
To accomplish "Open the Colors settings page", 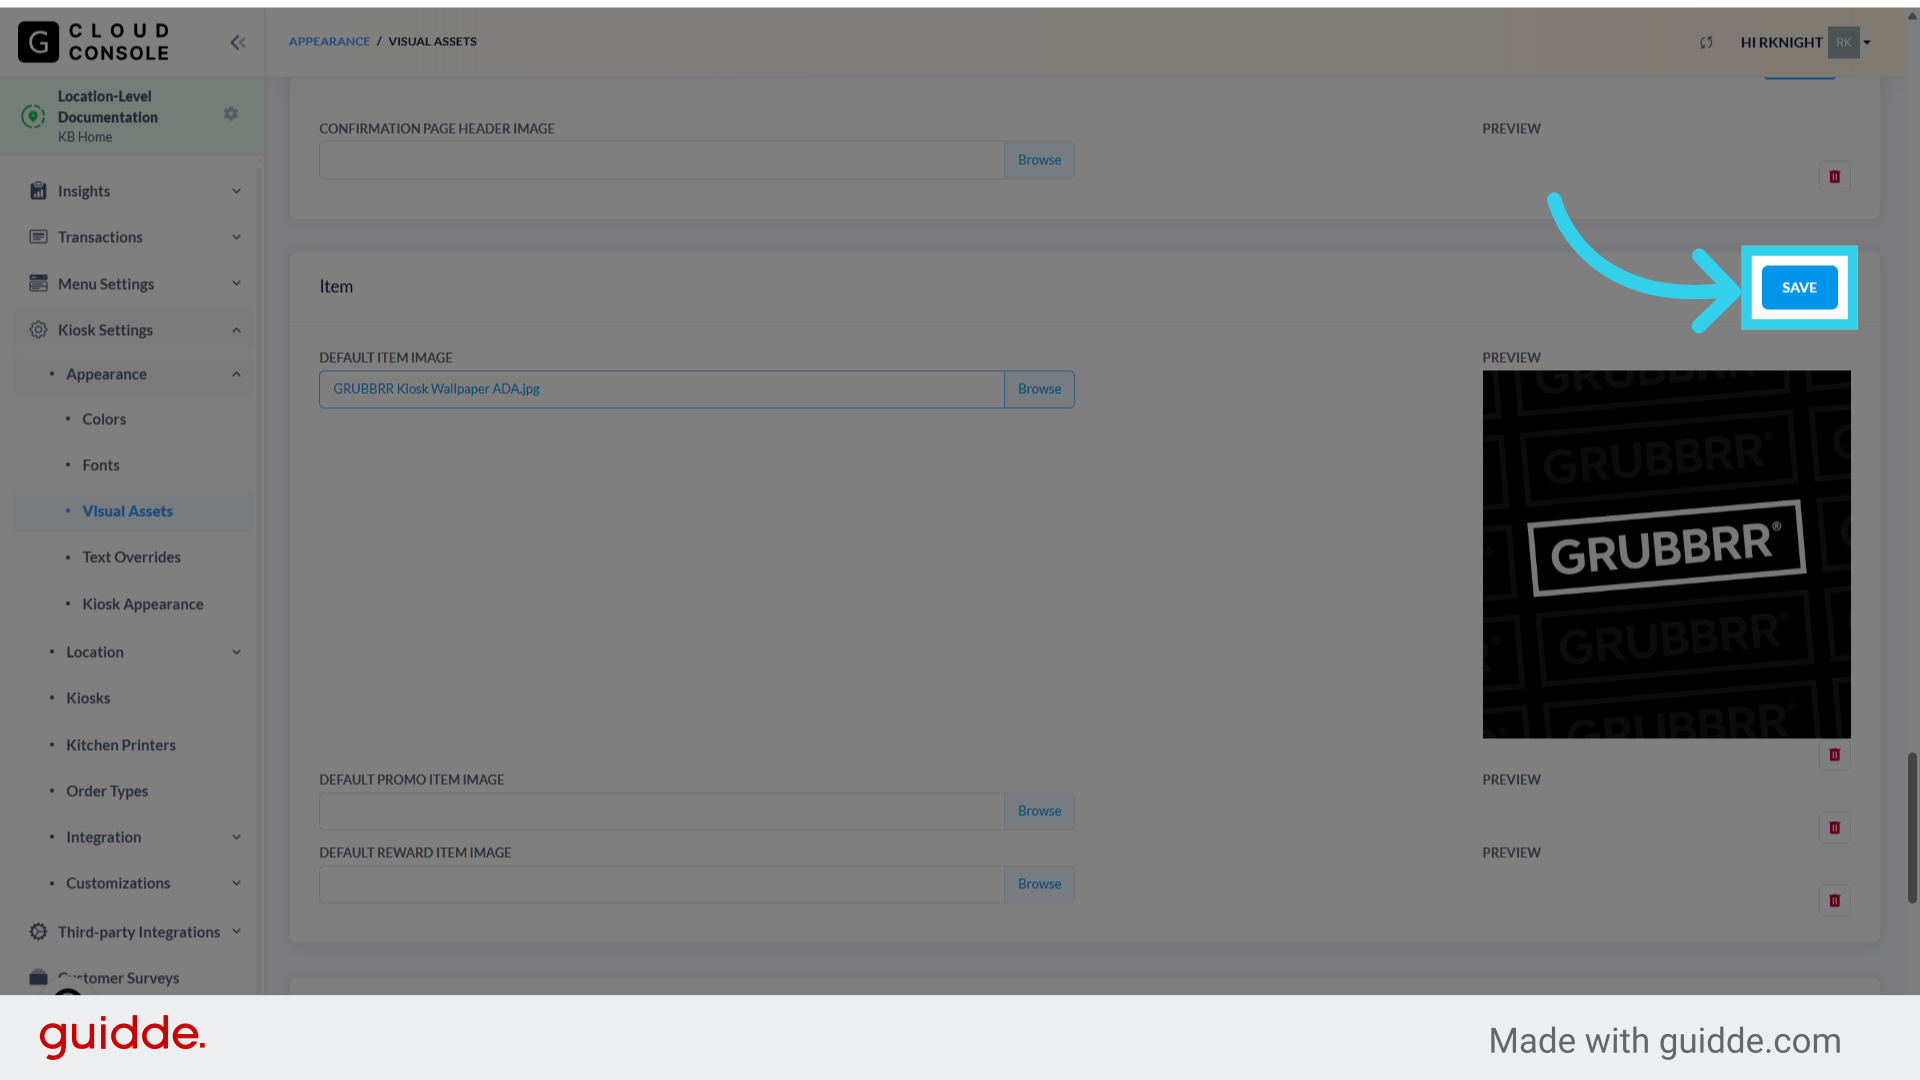I will (104, 419).
